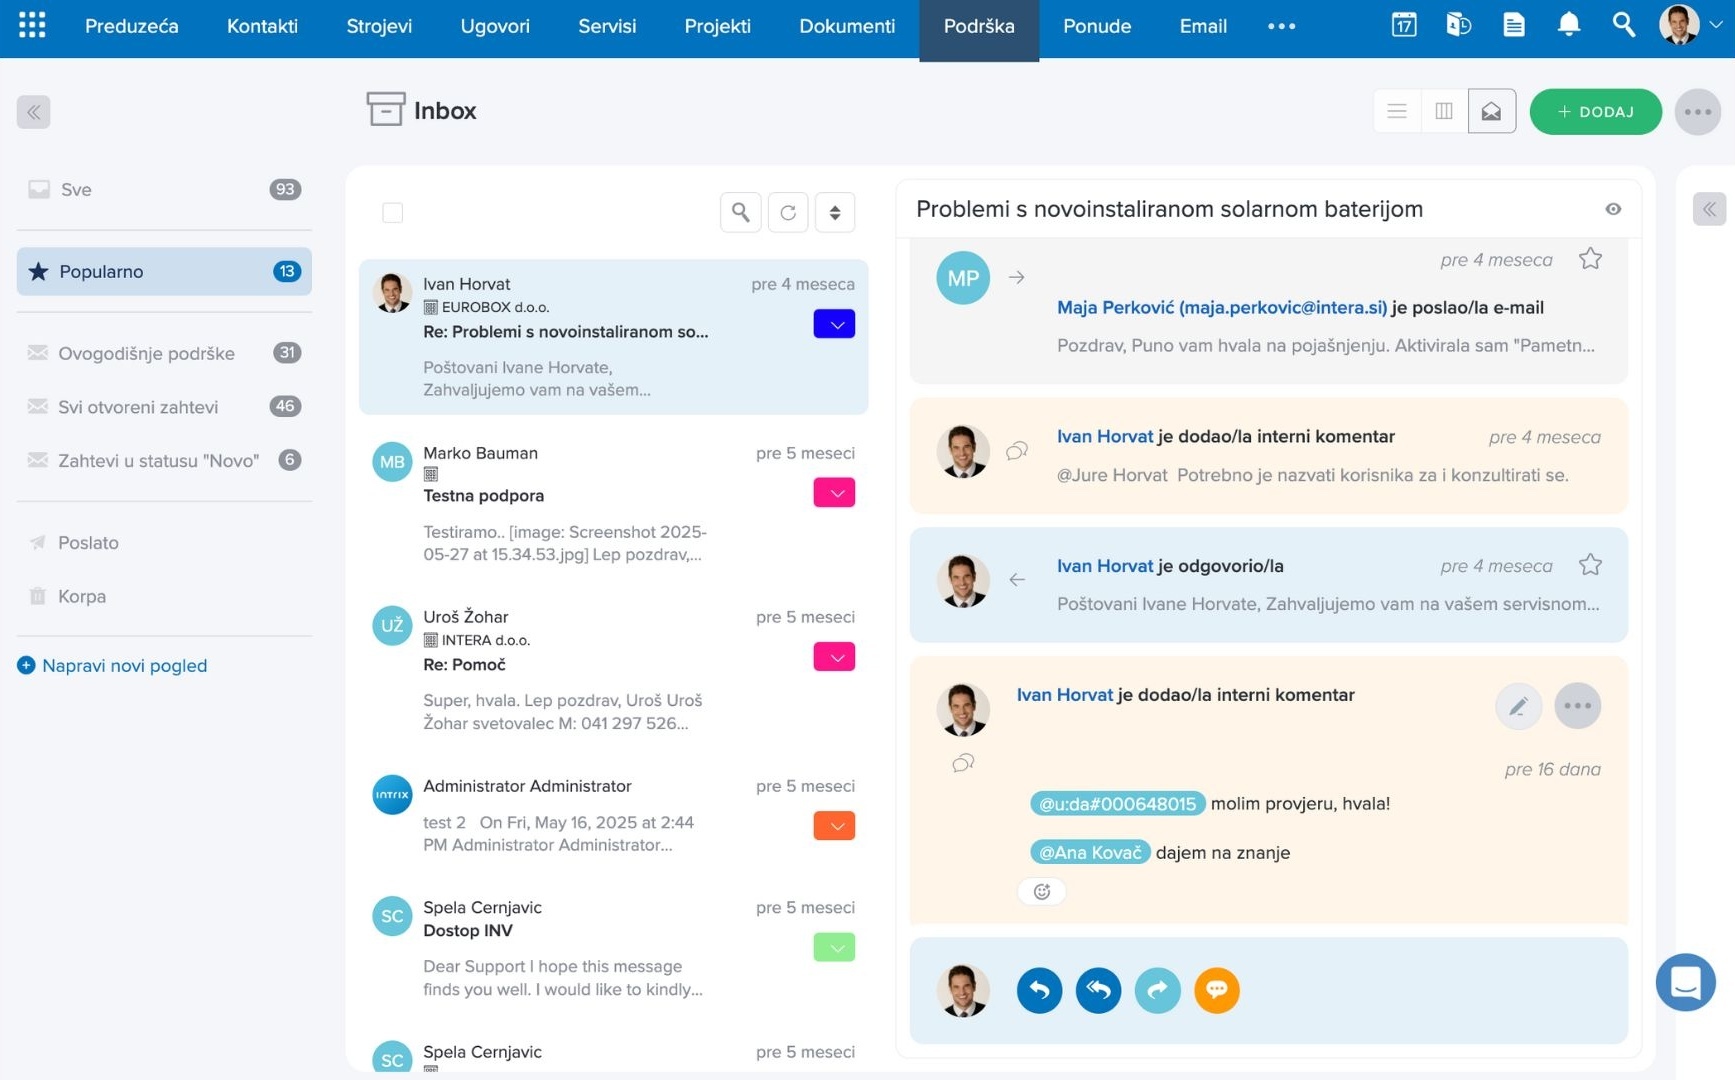This screenshot has width=1735, height=1080.
Task: Open blue status dropdown on Ivan Horvat ticket
Action: coord(834,324)
